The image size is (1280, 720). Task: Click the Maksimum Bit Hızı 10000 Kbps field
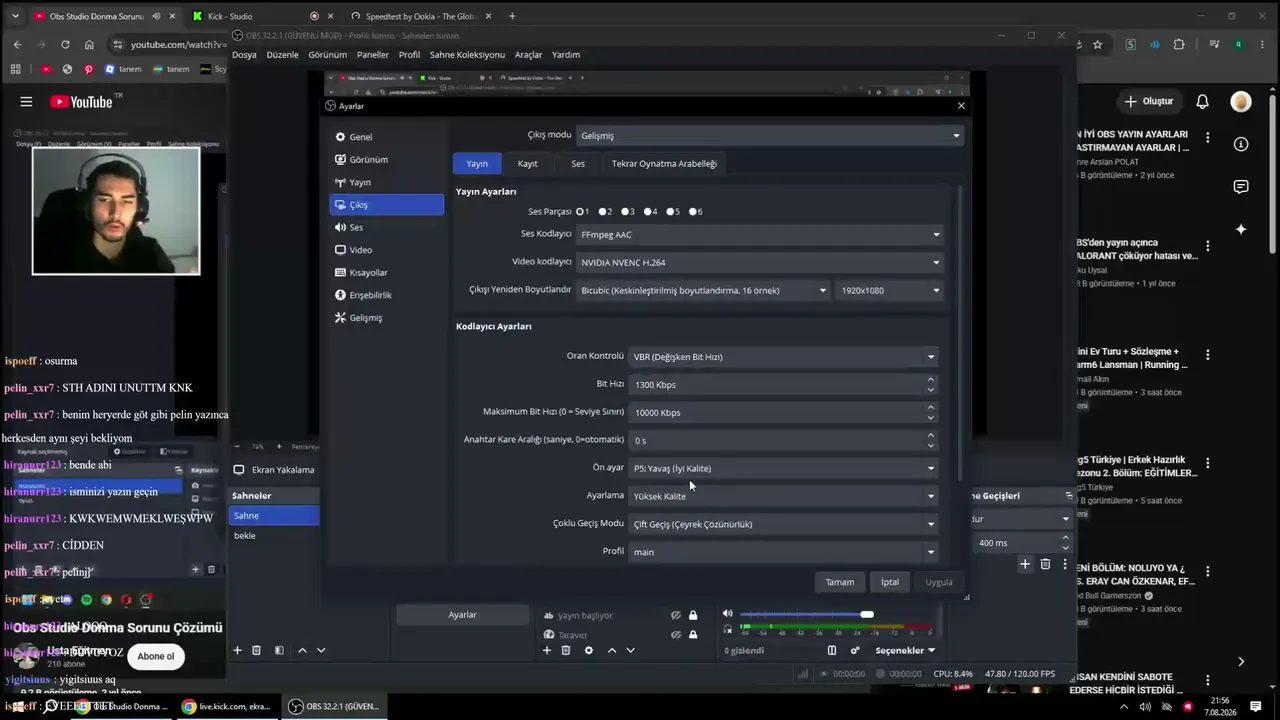784,412
